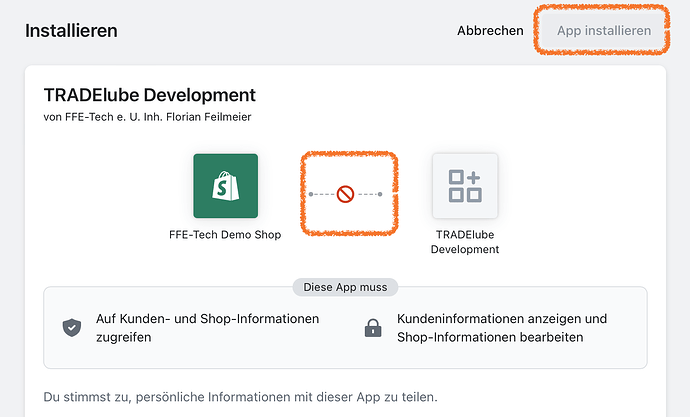The width and height of the screenshot is (690, 417).
Task: Click the padlock icon
Action: point(373,328)
